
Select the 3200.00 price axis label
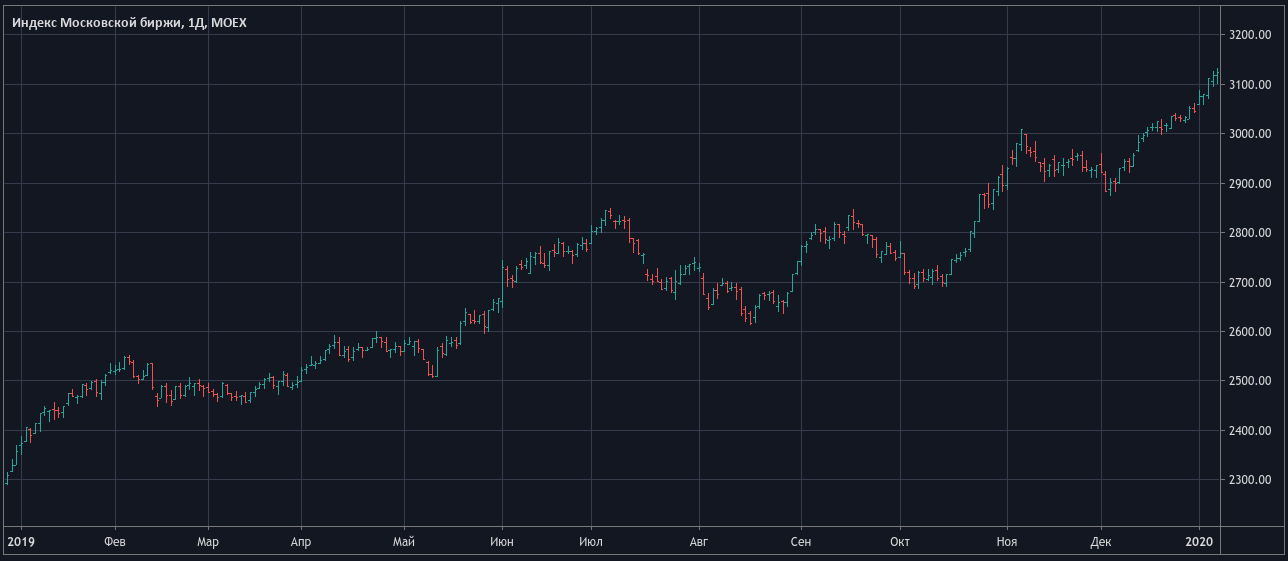[1249, 35]
